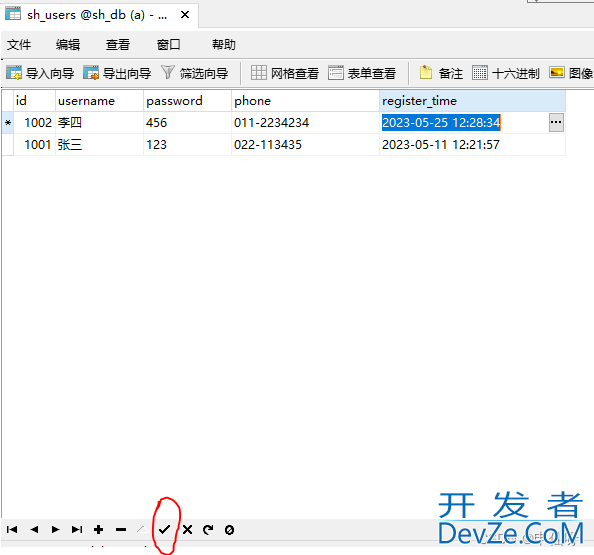This screenshot has width=594, height=555.
Task: Open the 文件 menu
Action: (x=19, y=45)
